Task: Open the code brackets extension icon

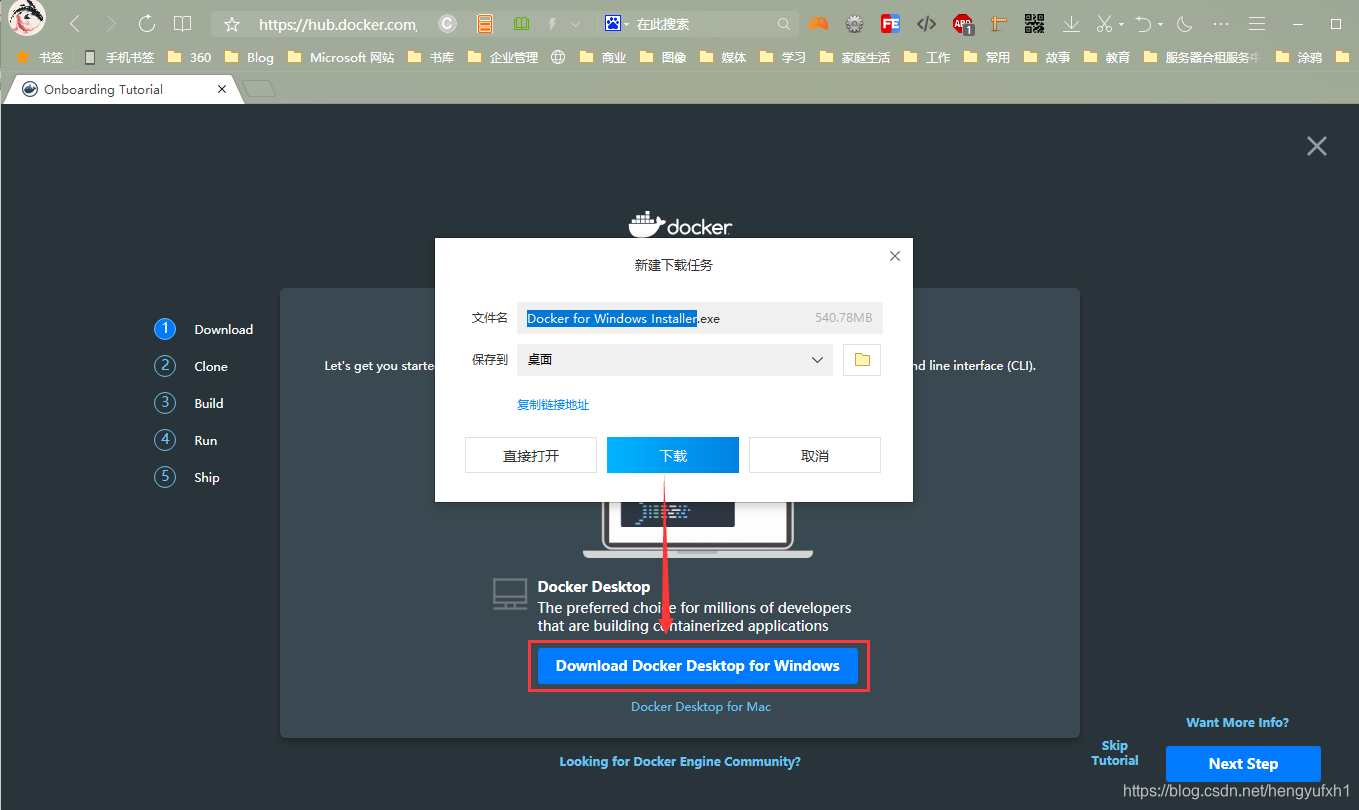Action: (926, 24)
